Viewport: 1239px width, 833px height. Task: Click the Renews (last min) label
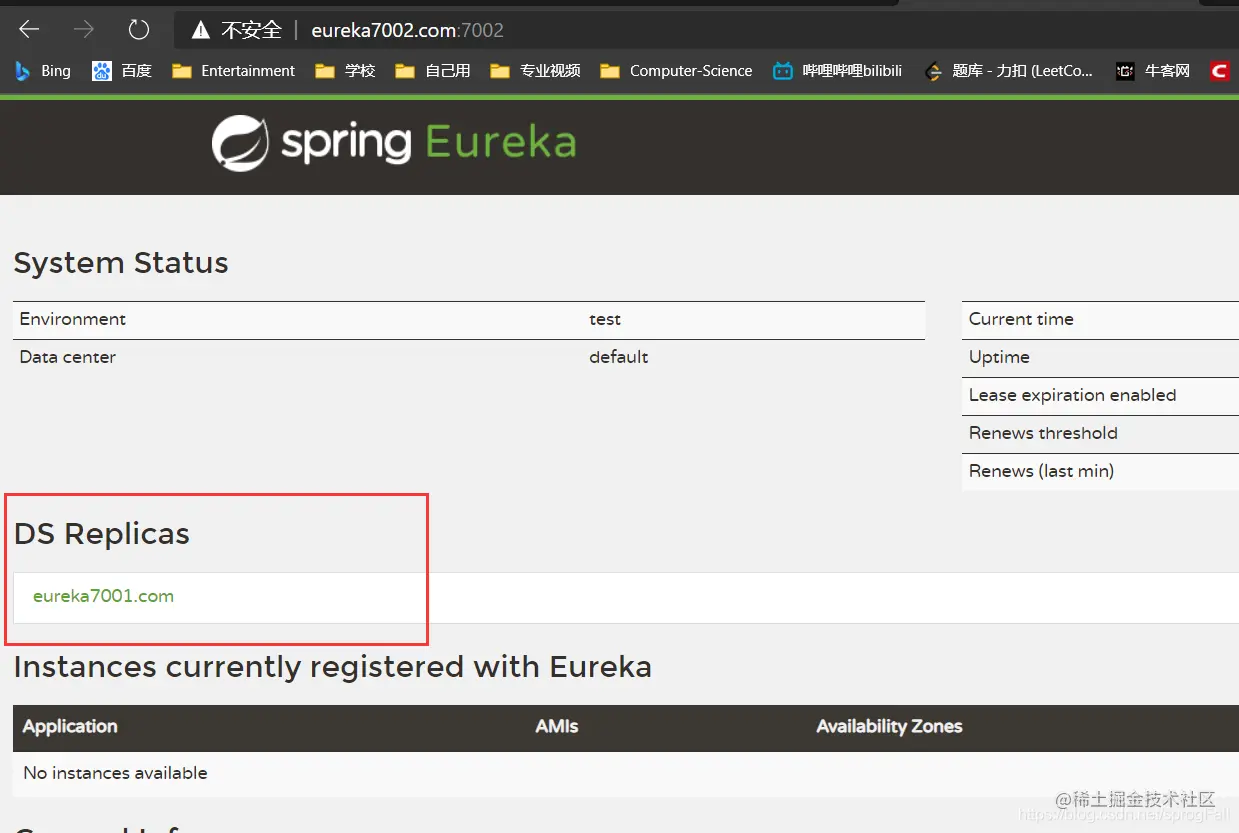pos(1041,471)
